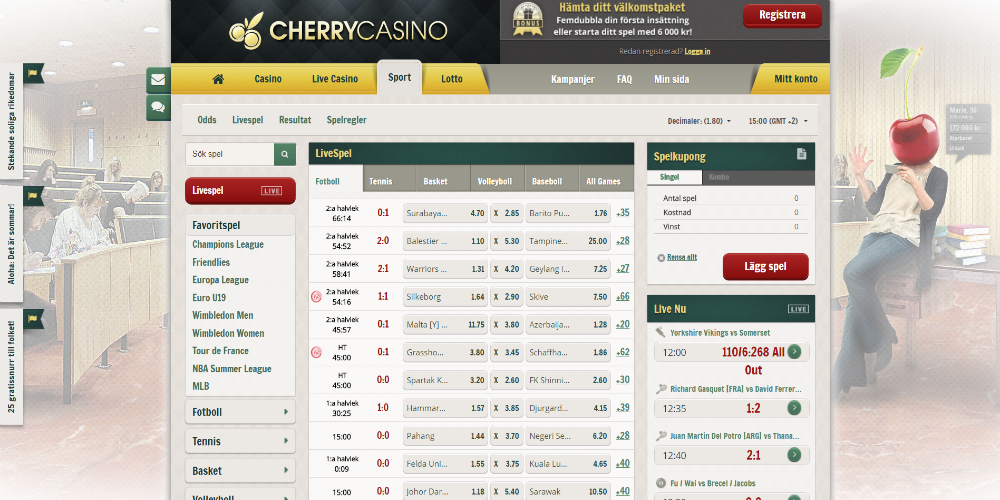Expand +66 more markets for Silkeborg
This screenshot has height=500, width=1000.
(x=622, y=297)
